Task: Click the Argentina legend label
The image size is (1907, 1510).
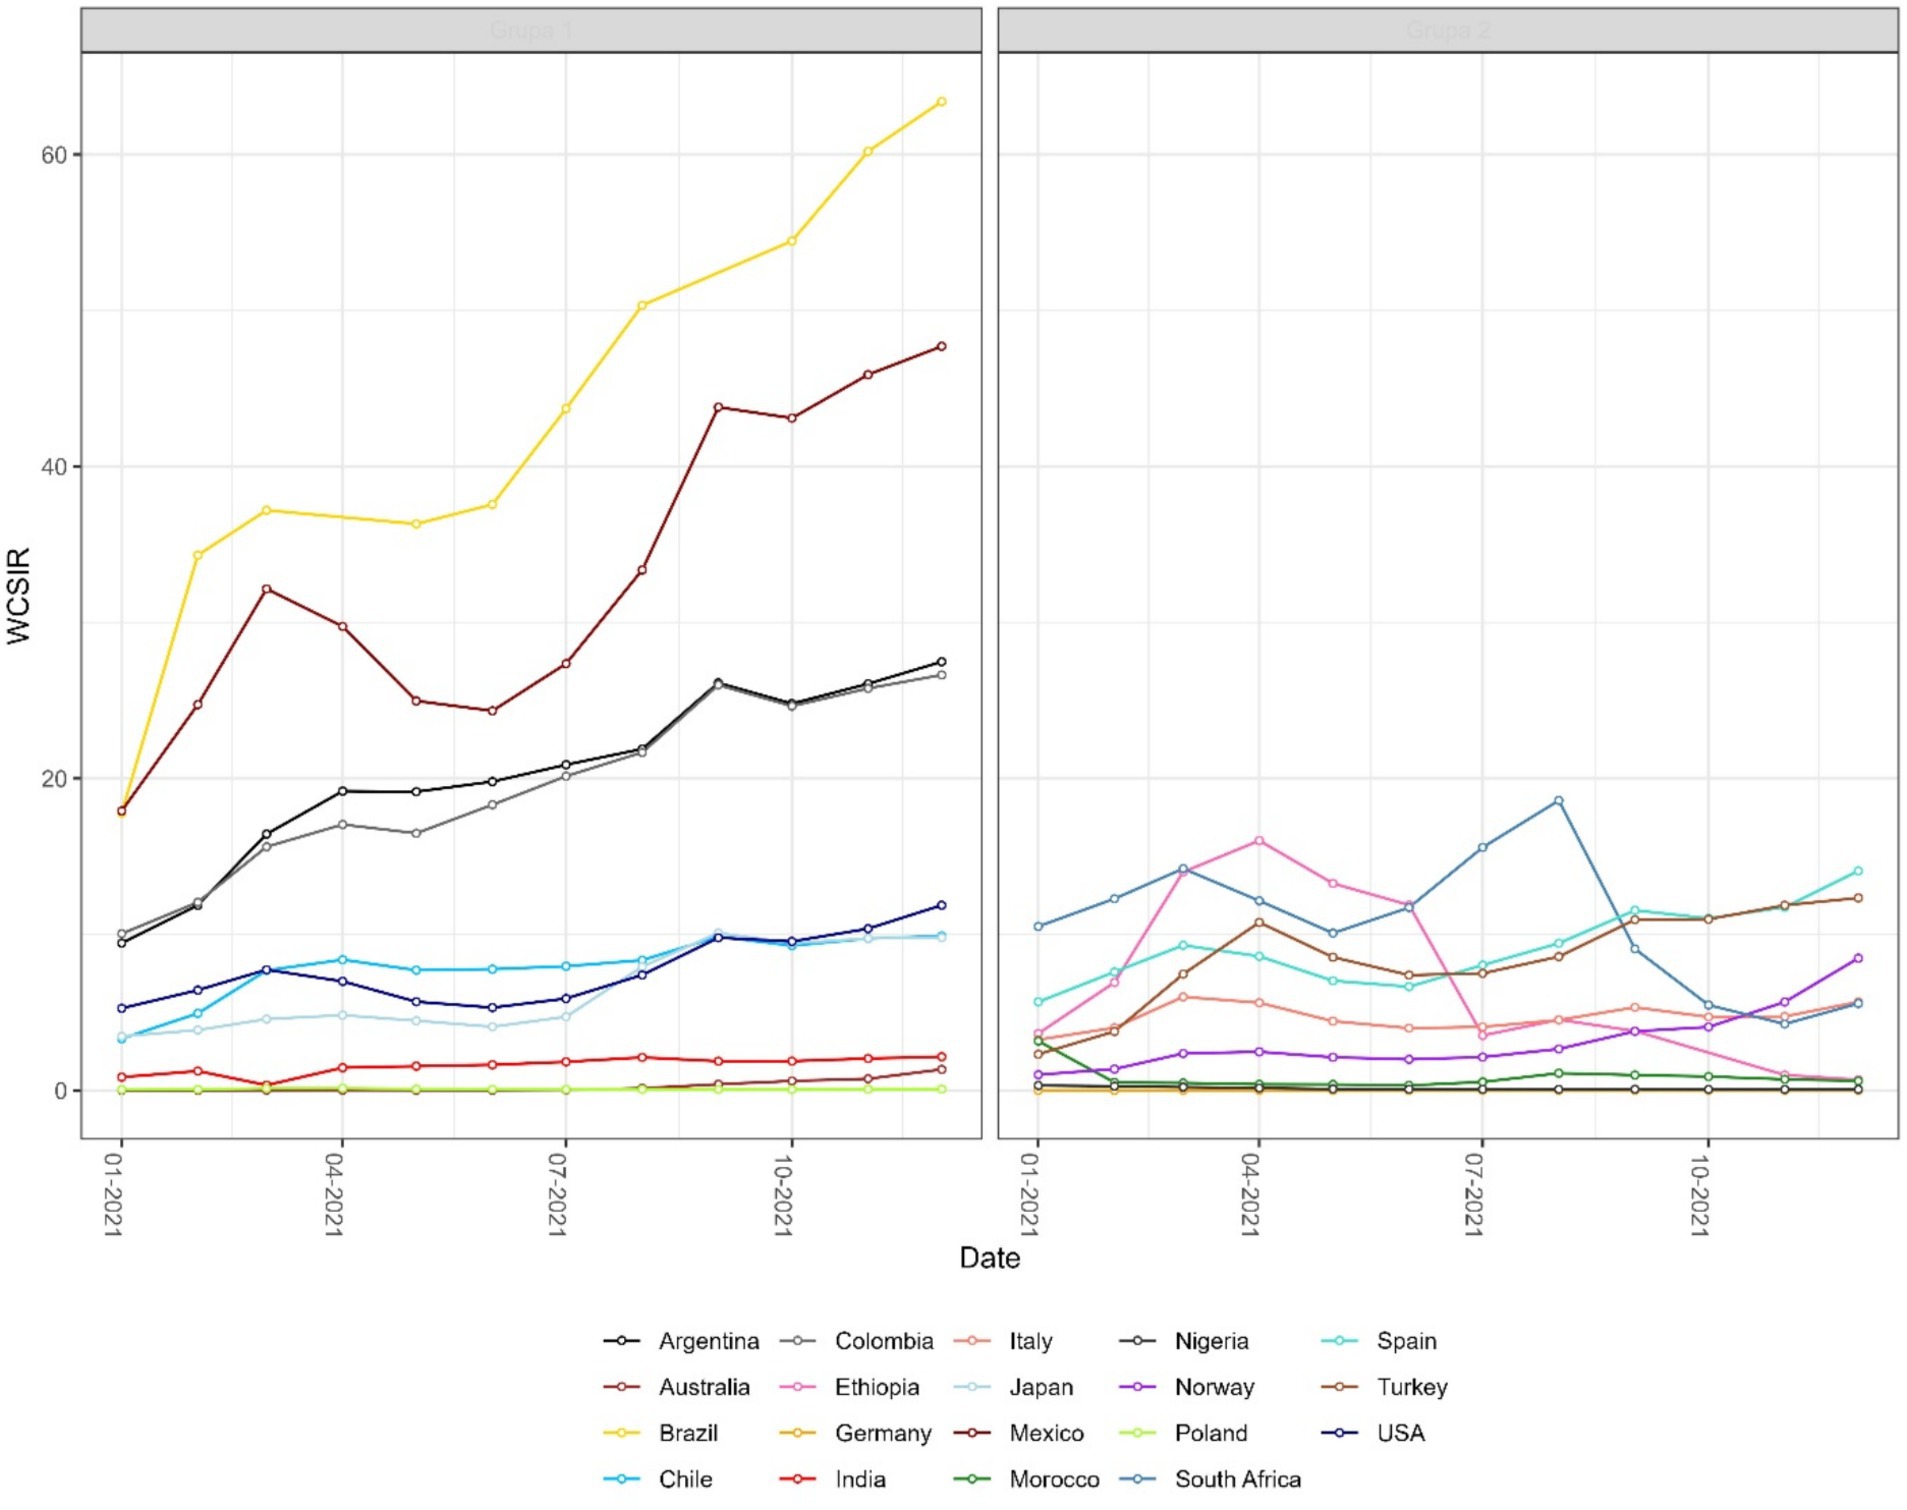Action: click(x=708, y=1341)
